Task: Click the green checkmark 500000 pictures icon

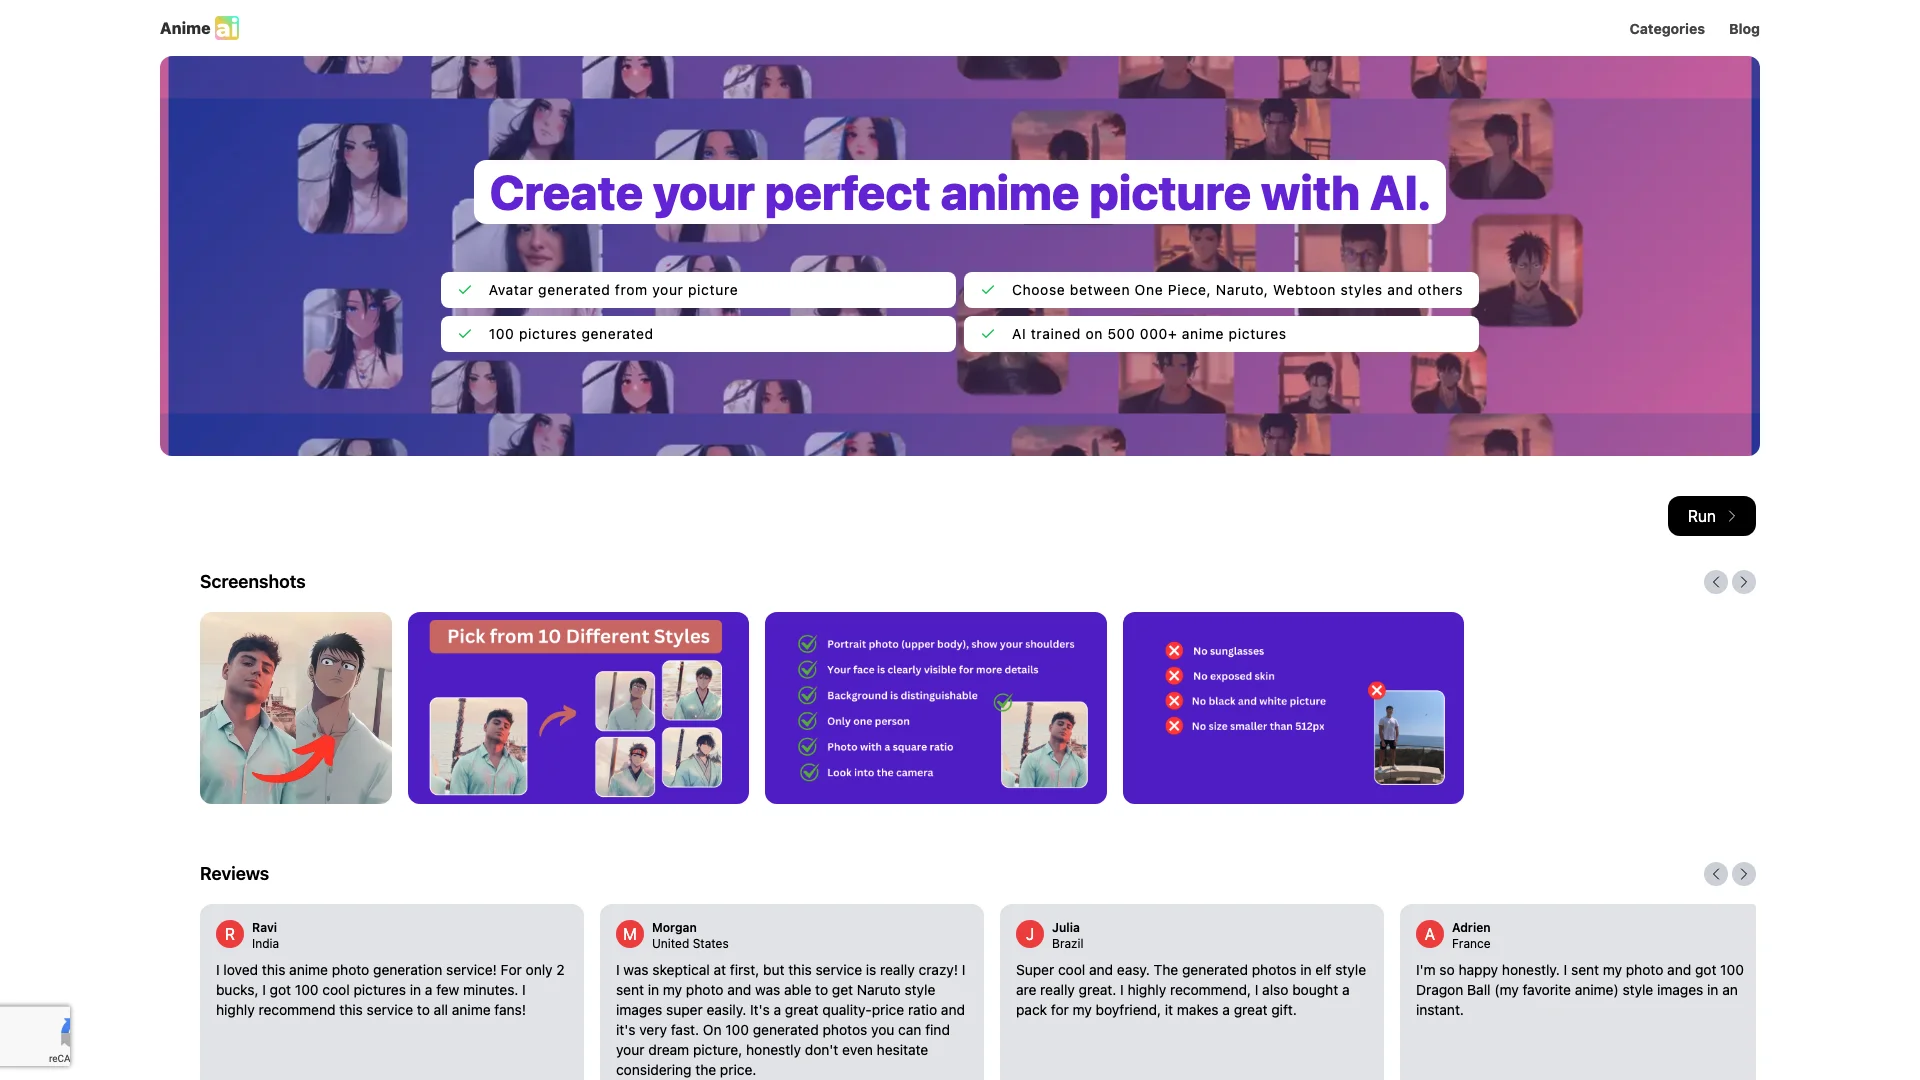Action: [988, 334]
